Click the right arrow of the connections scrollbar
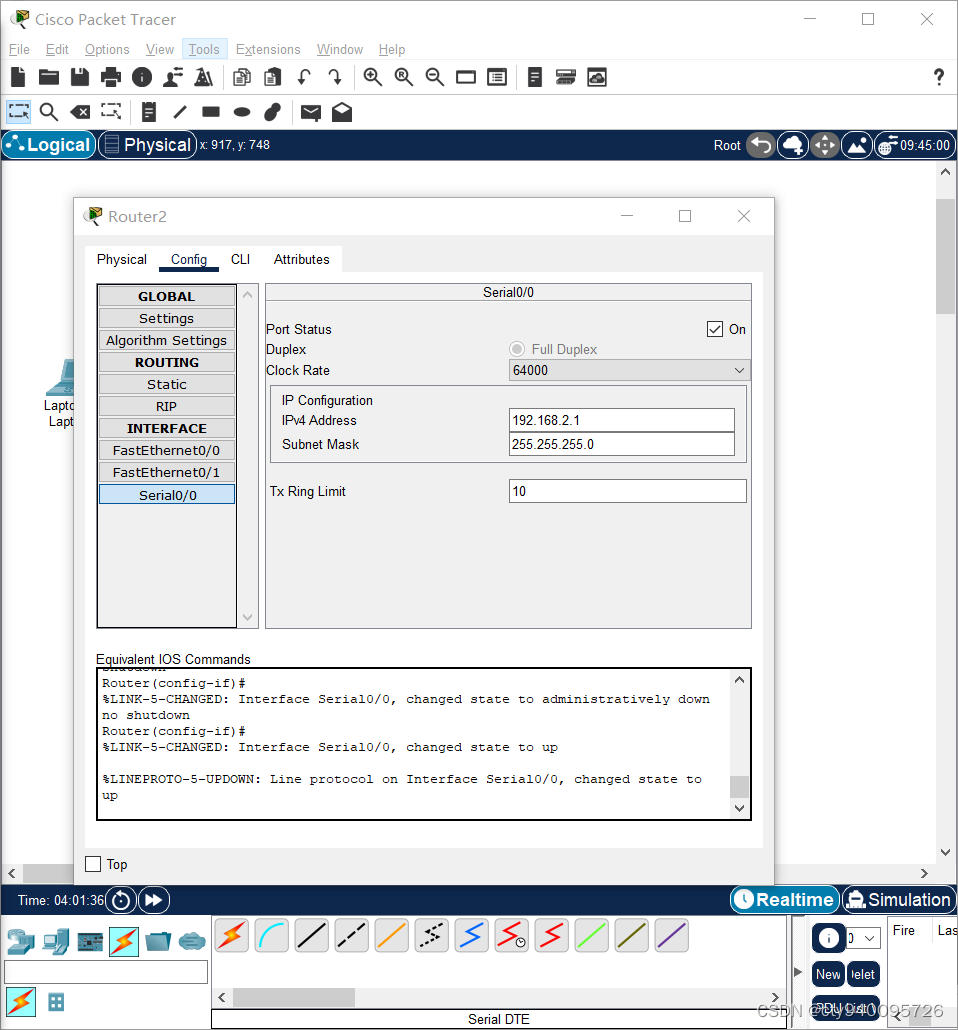This screenshot has height=1030, width=958. (775, 997)
